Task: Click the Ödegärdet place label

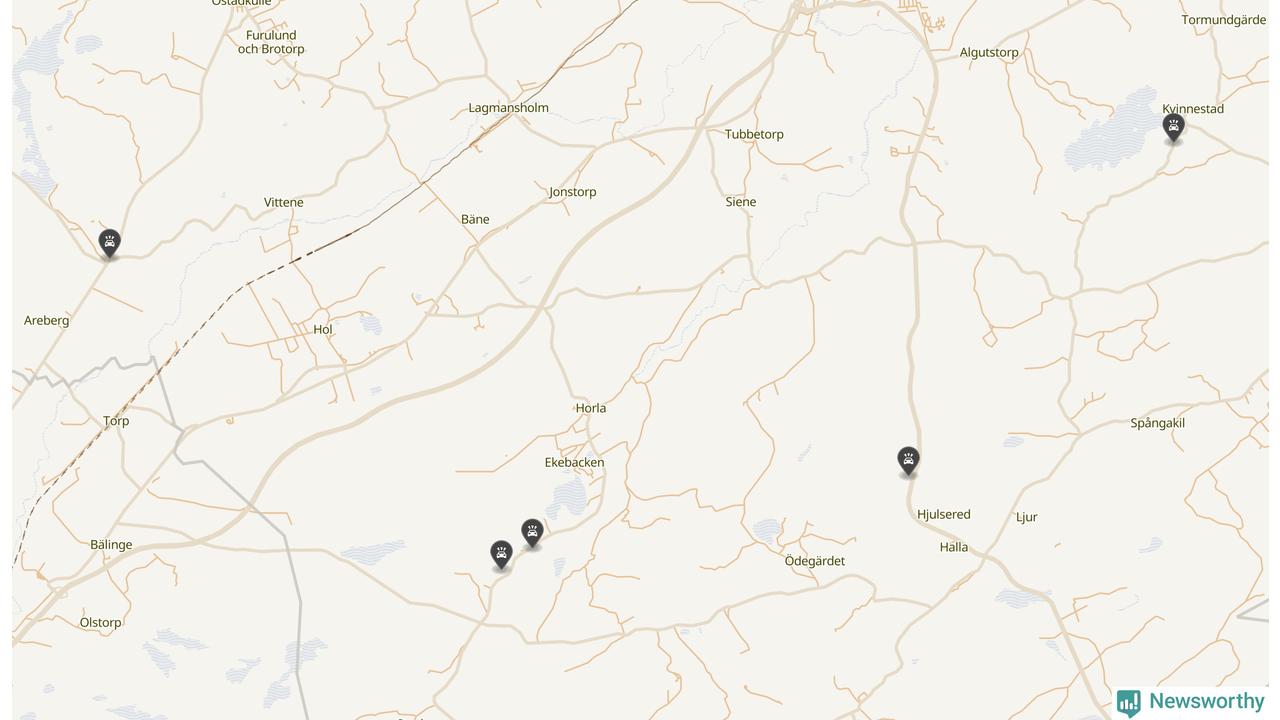Action: tap(814, 561)
